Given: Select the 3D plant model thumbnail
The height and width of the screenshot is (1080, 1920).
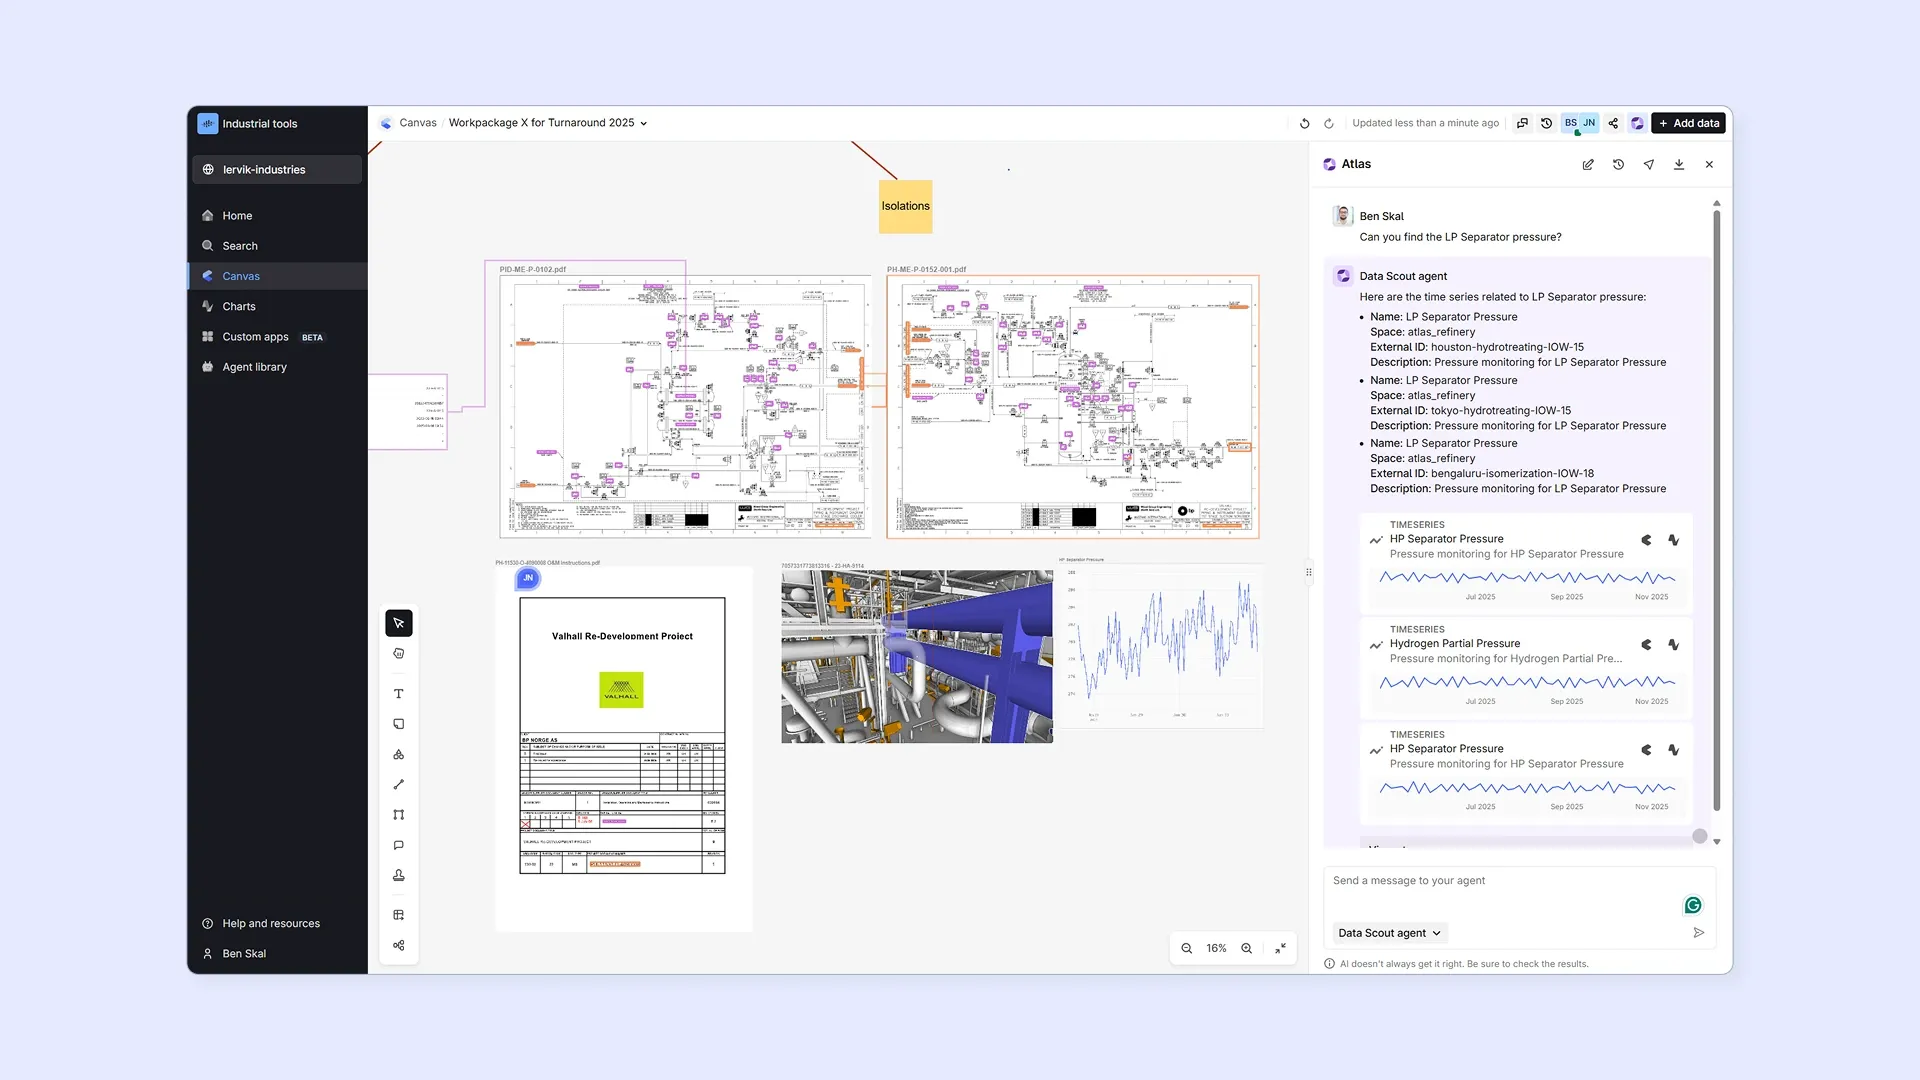Looking at the screenshot, I should 917,656.
